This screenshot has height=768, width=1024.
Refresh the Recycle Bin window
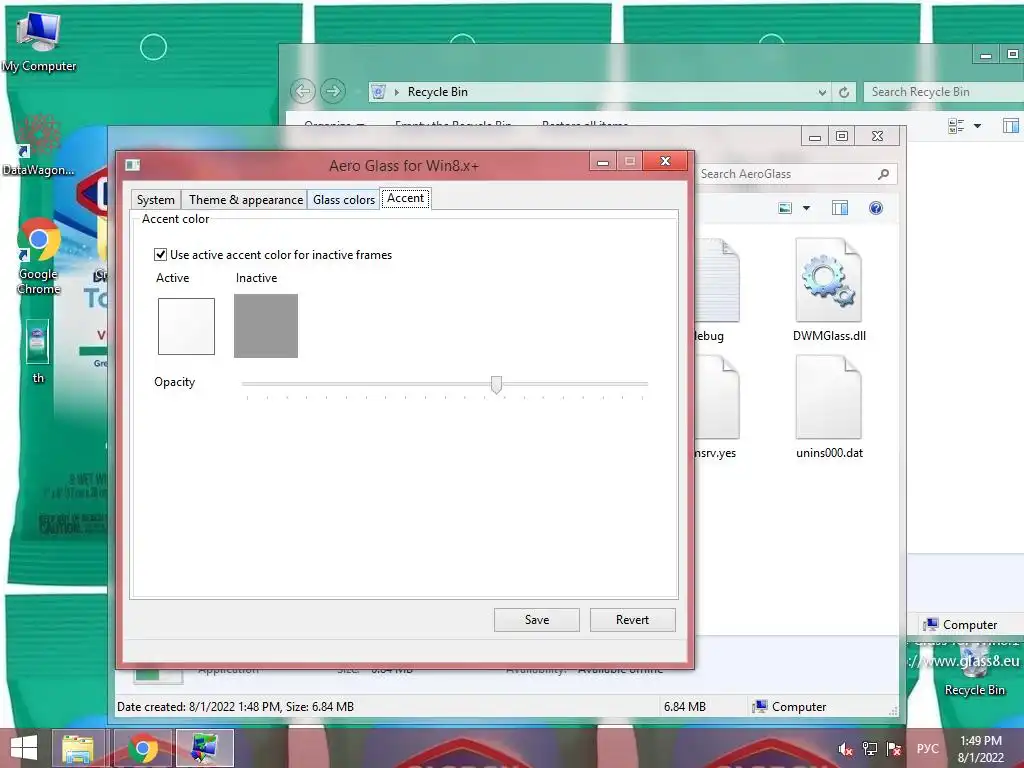coord(844,93)
